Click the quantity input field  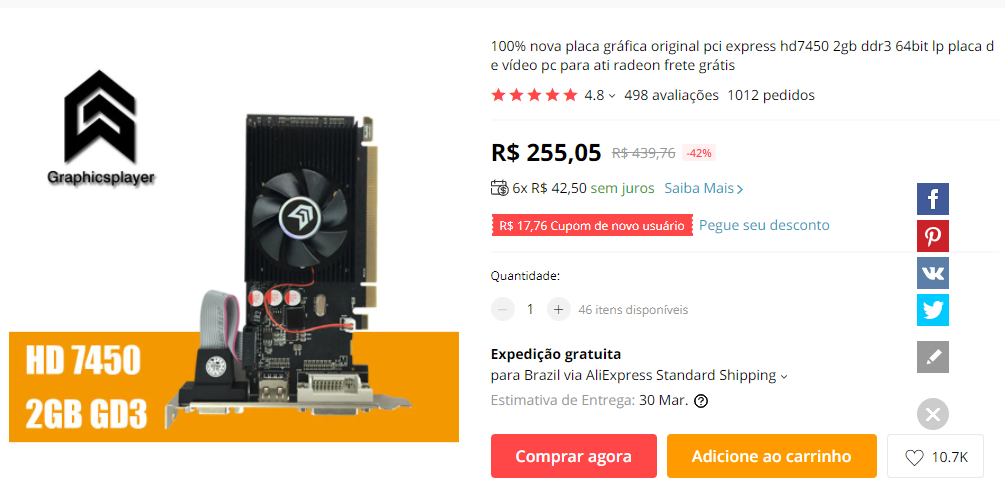click(x=530, y=310)
